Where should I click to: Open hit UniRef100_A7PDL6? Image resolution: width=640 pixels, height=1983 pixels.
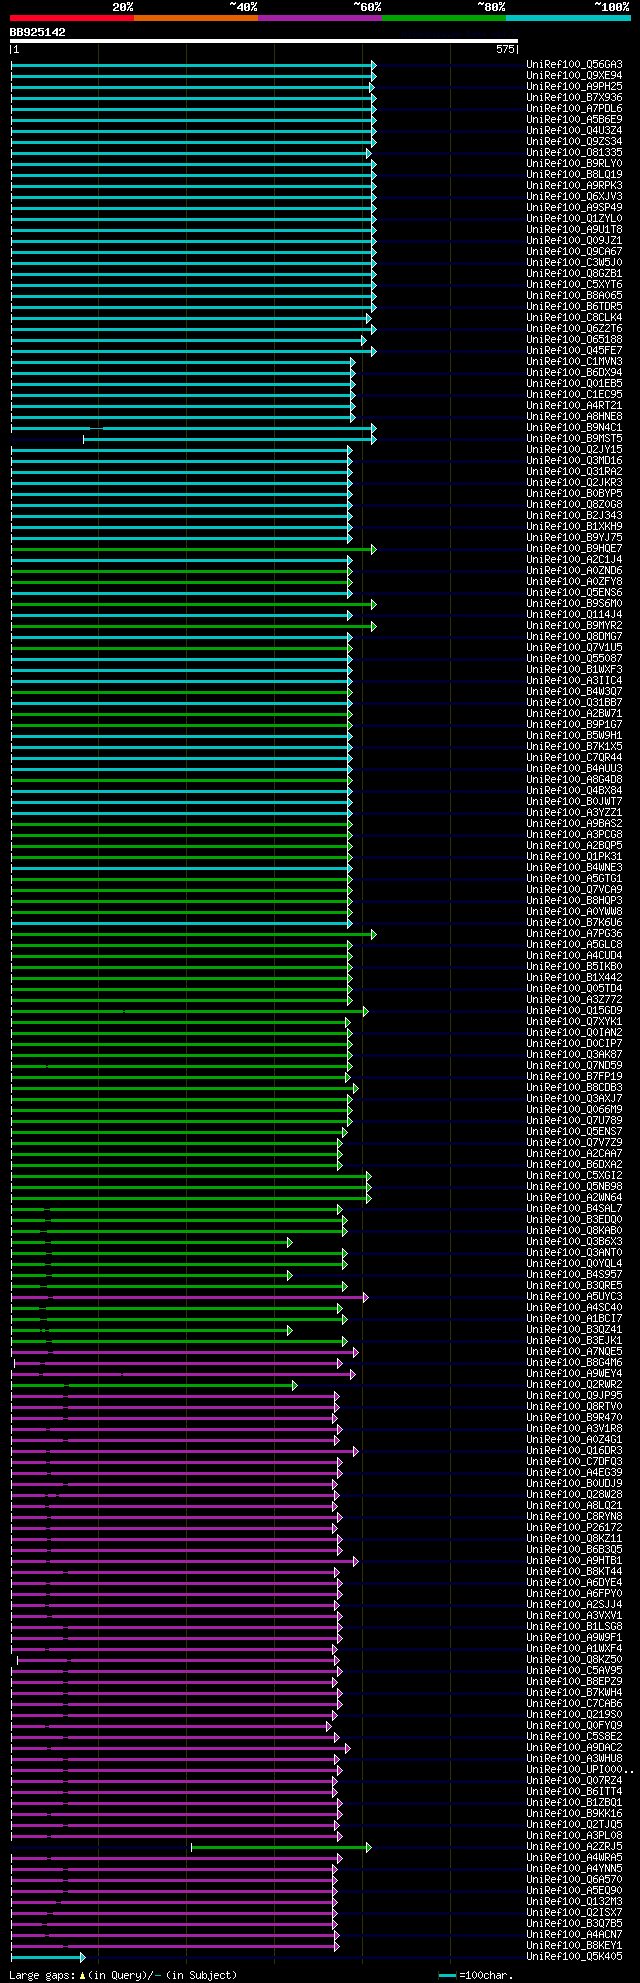(x=574, y=108)
